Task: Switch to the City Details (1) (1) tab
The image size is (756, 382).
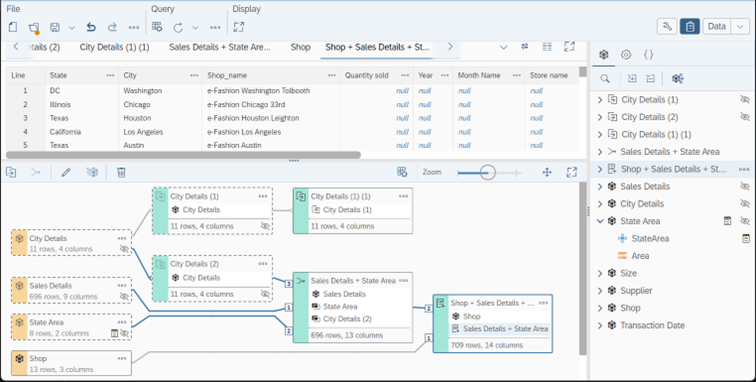Action: click(x=114, y=47)
